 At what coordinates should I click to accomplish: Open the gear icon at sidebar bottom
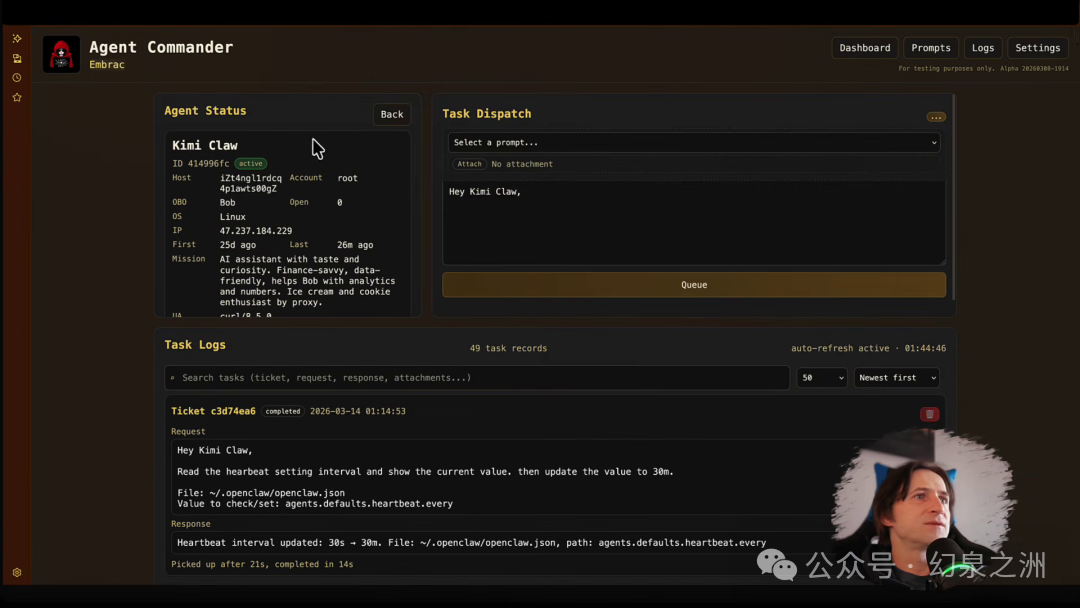click(x=17, y=572)
